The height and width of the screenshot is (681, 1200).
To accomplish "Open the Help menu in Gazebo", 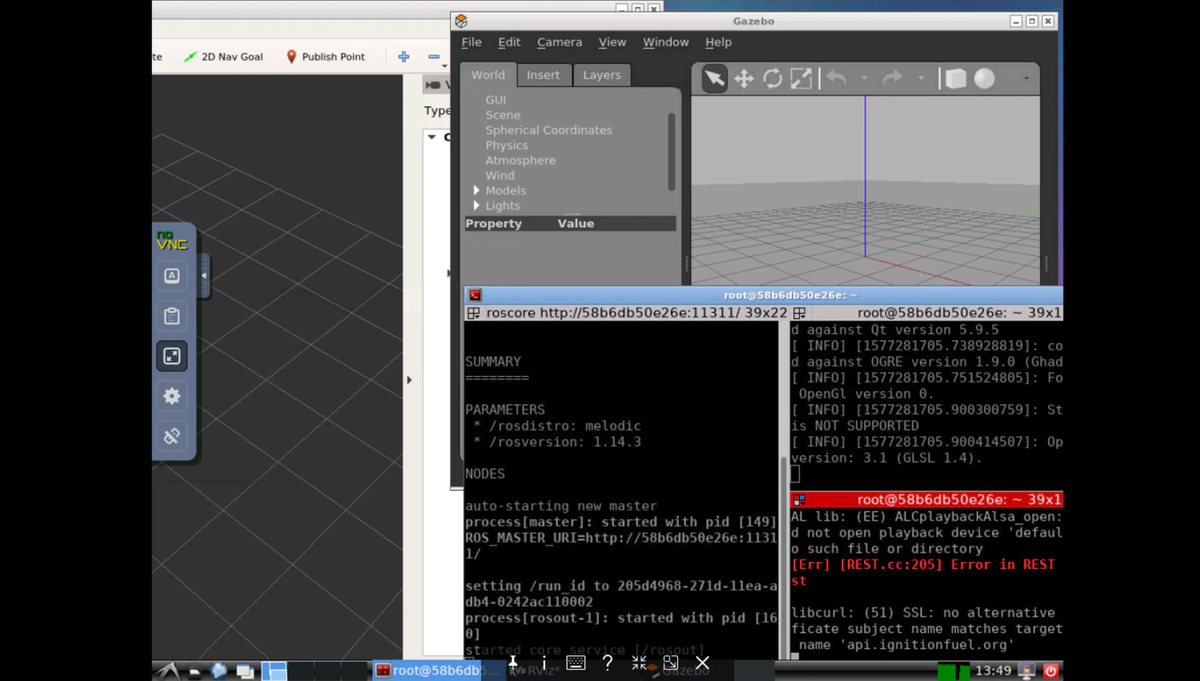I will 718,42.
